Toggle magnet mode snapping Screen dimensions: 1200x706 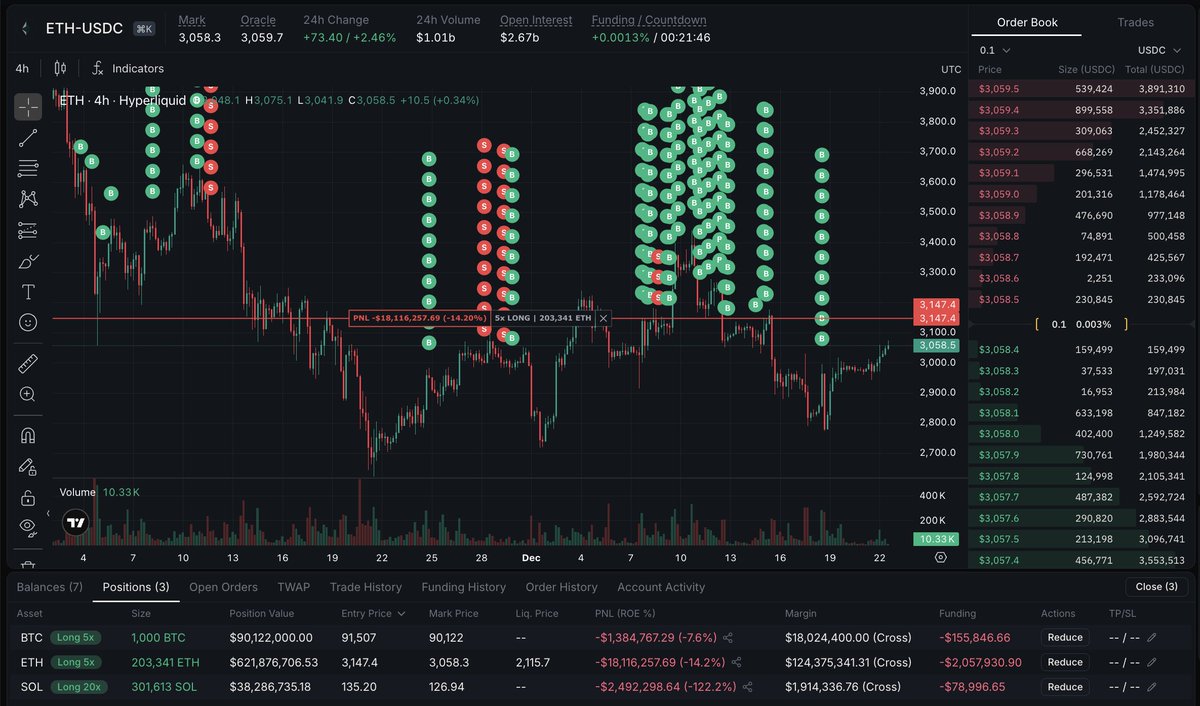coord(28,436)
